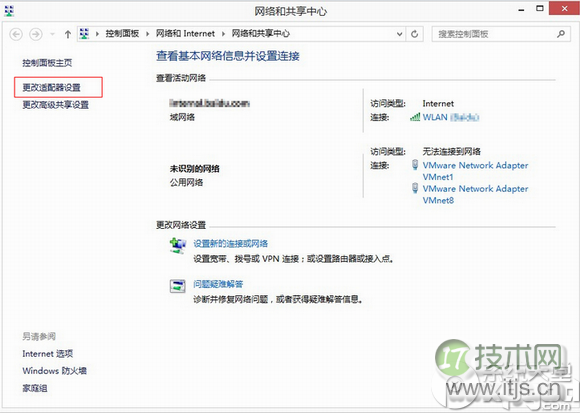The width and height of the screenshot is (580, 413).
Task: Open VMware Network Adapter VMnet8 link
Action: pos(475,194)
